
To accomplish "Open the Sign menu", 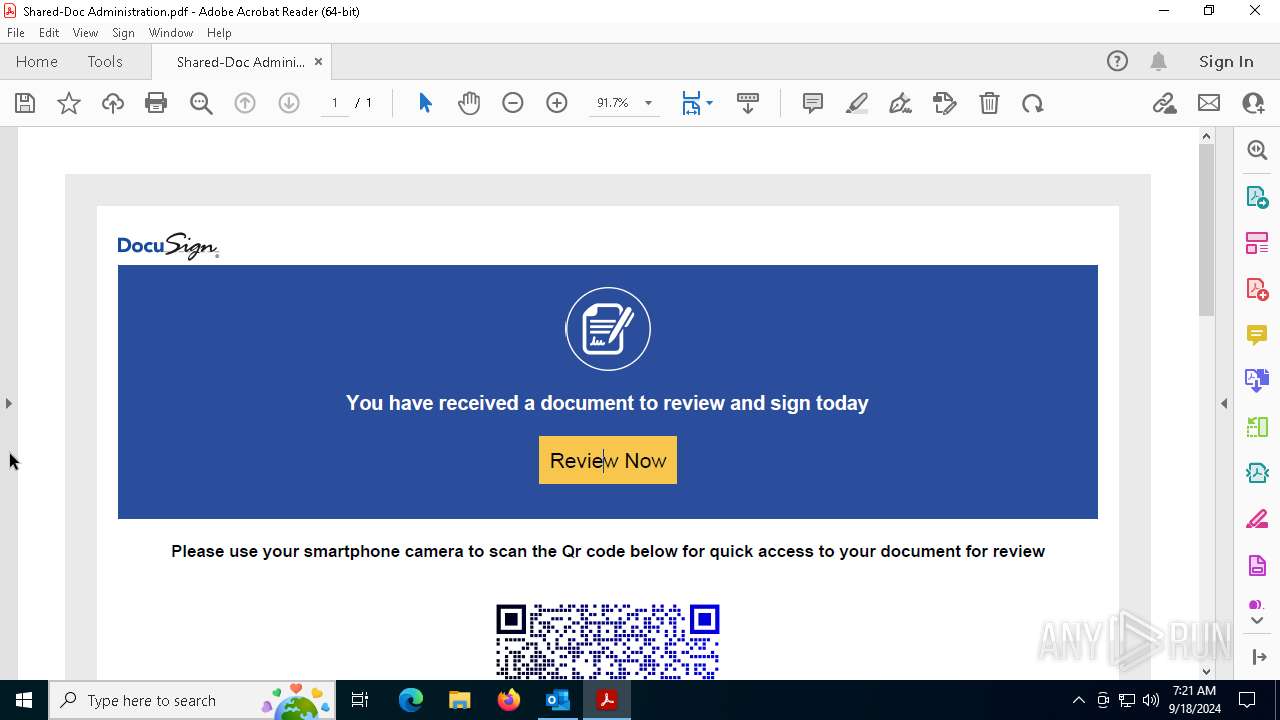I will (x=123, y=33).
